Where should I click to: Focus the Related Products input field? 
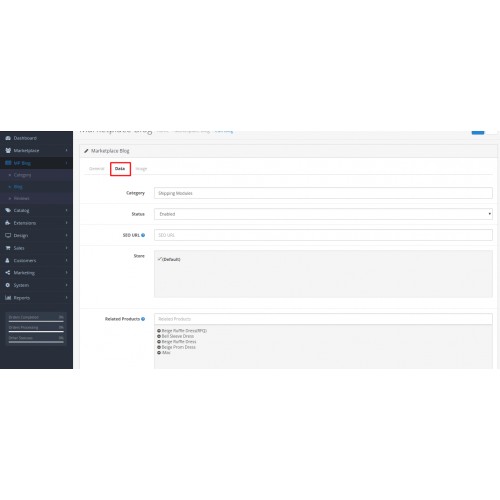pos(323,319)
